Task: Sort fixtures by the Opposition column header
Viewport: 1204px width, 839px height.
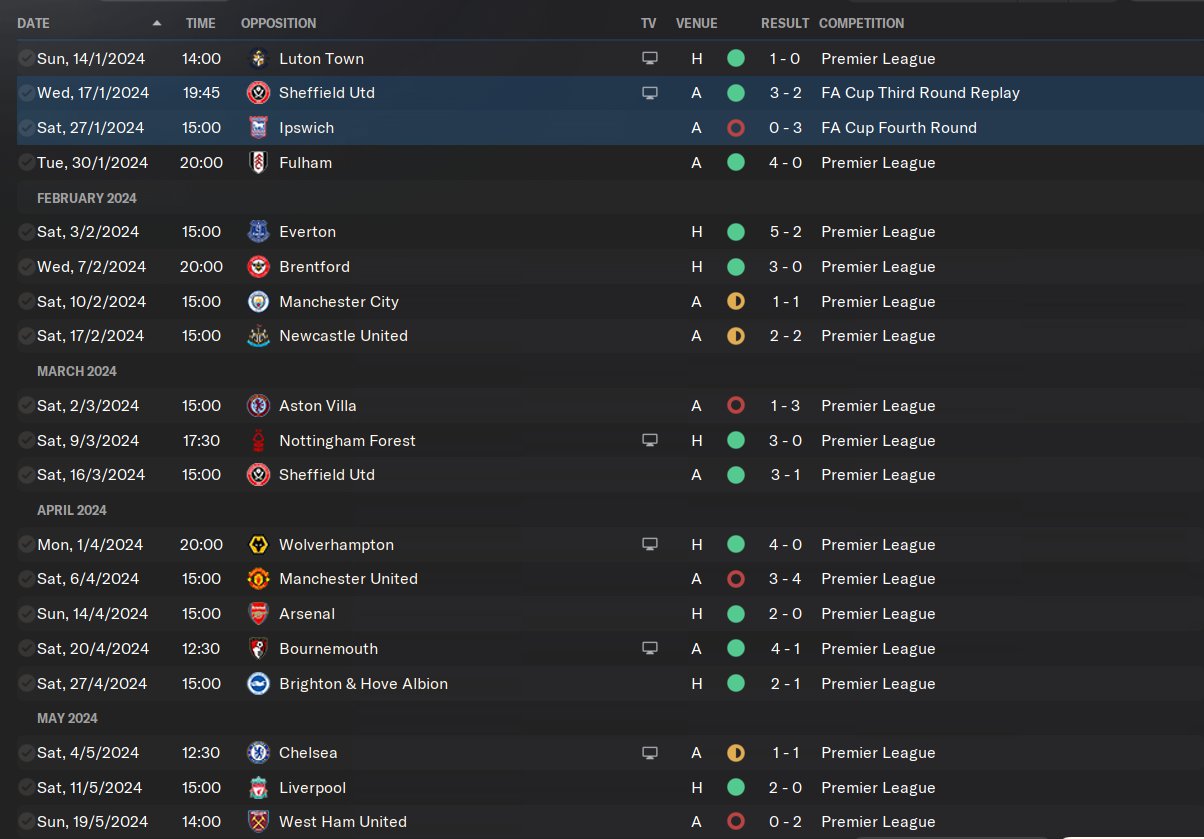Action: coord(278,23)
